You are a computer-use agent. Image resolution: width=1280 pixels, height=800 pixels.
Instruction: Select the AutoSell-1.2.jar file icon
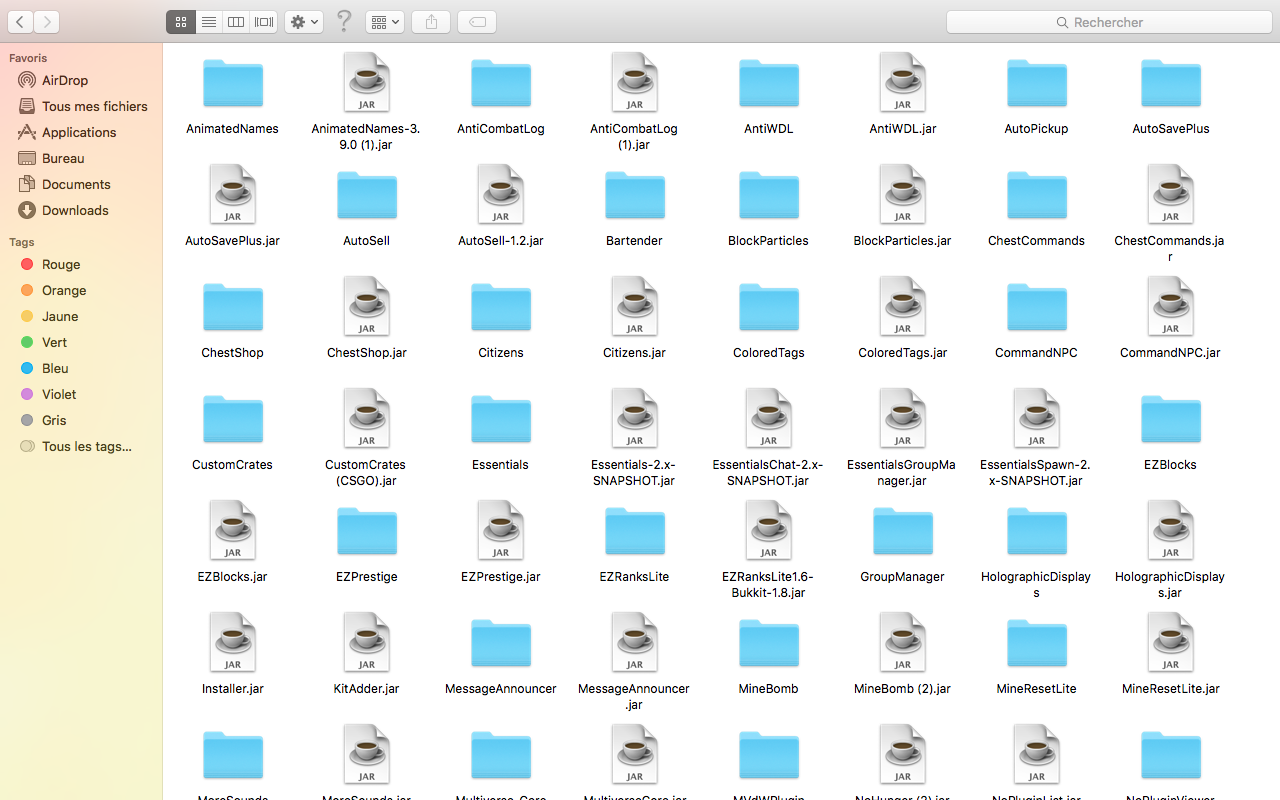(501, 194)
